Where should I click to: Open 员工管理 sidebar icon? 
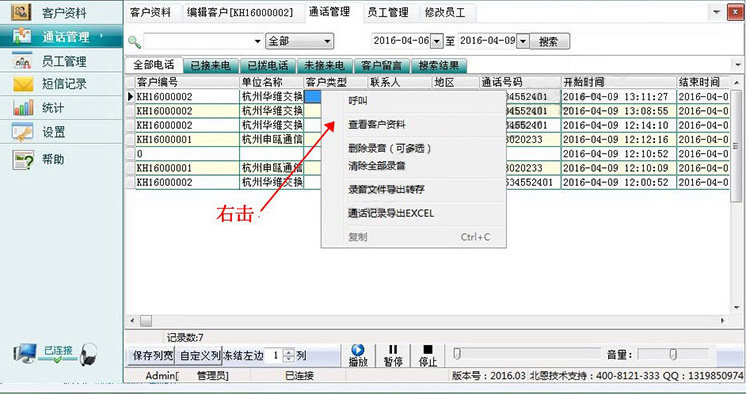point(22,61)
